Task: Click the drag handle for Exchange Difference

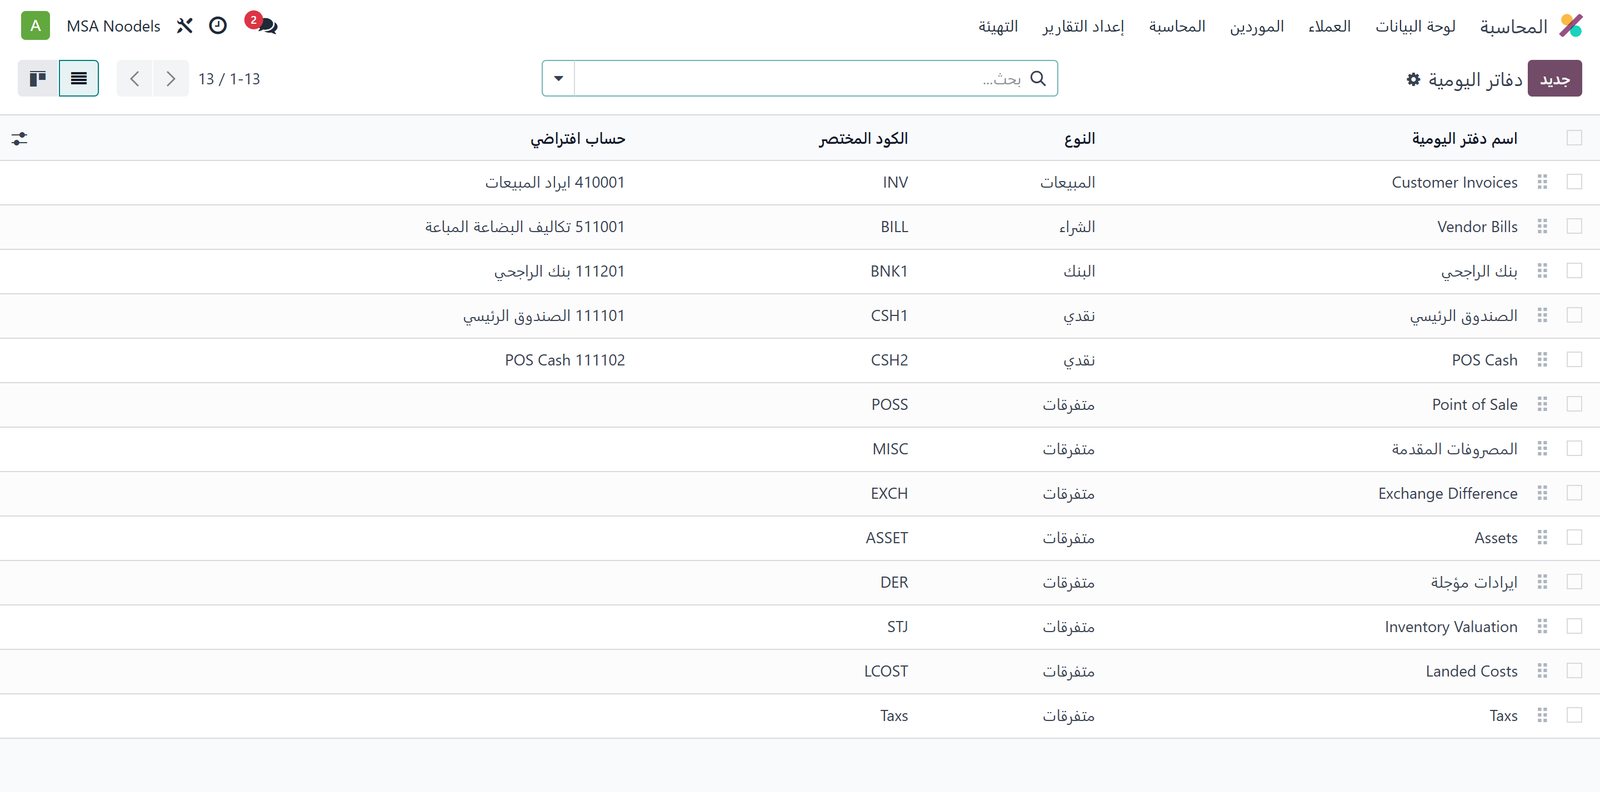Action: (1542, 493)
